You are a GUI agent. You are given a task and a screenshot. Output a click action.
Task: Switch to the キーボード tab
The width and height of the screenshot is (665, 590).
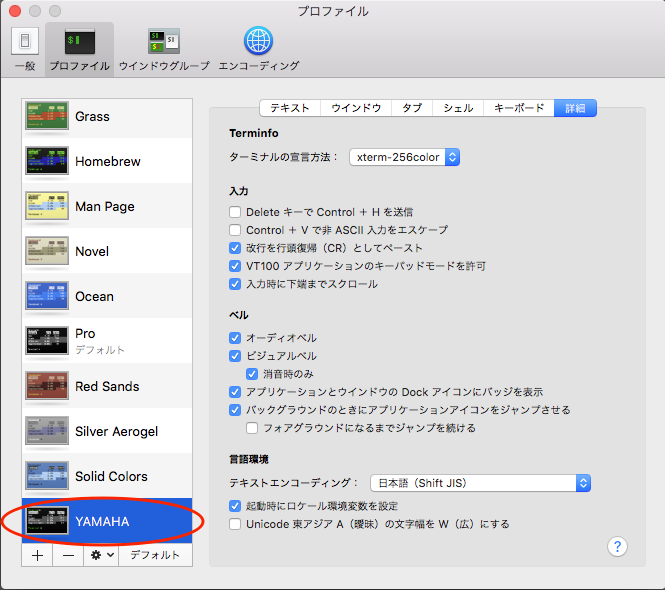(x=519, y=108)
